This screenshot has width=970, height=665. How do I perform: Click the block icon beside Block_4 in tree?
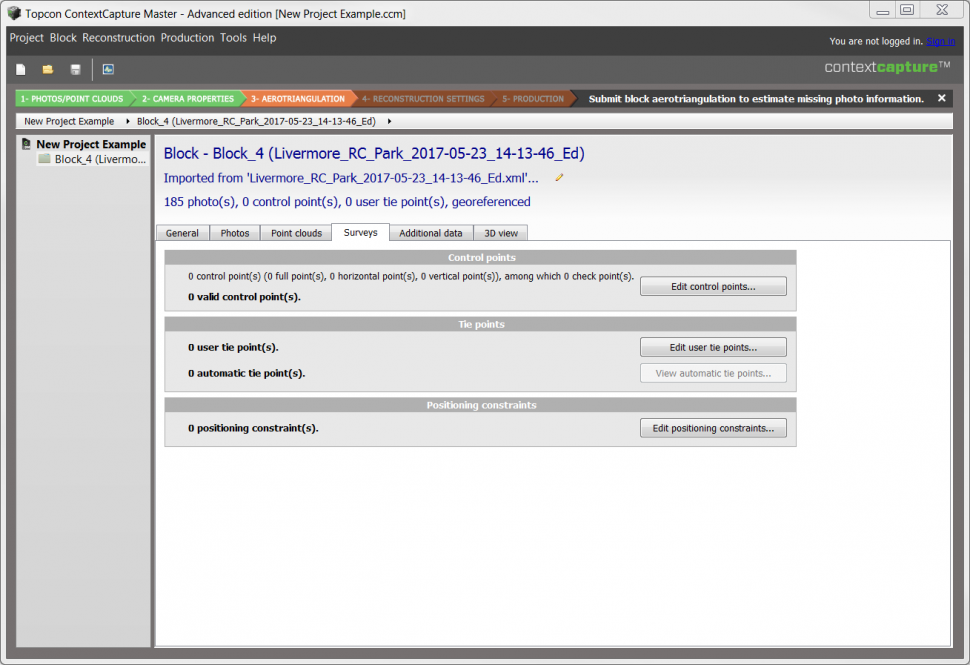click(x=44, y=159)
